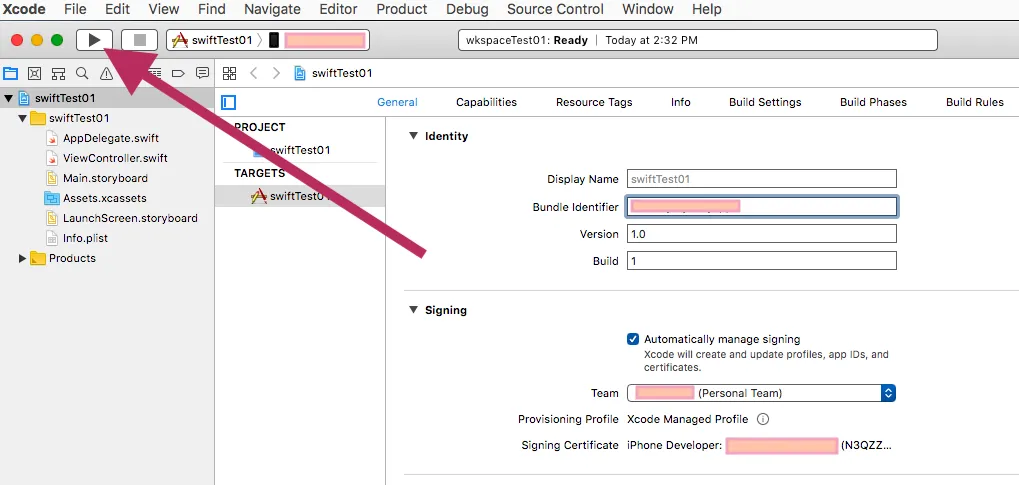Choose the run destination device
The height and width of the screenshot is (485, 1019).
click(318, 40)
